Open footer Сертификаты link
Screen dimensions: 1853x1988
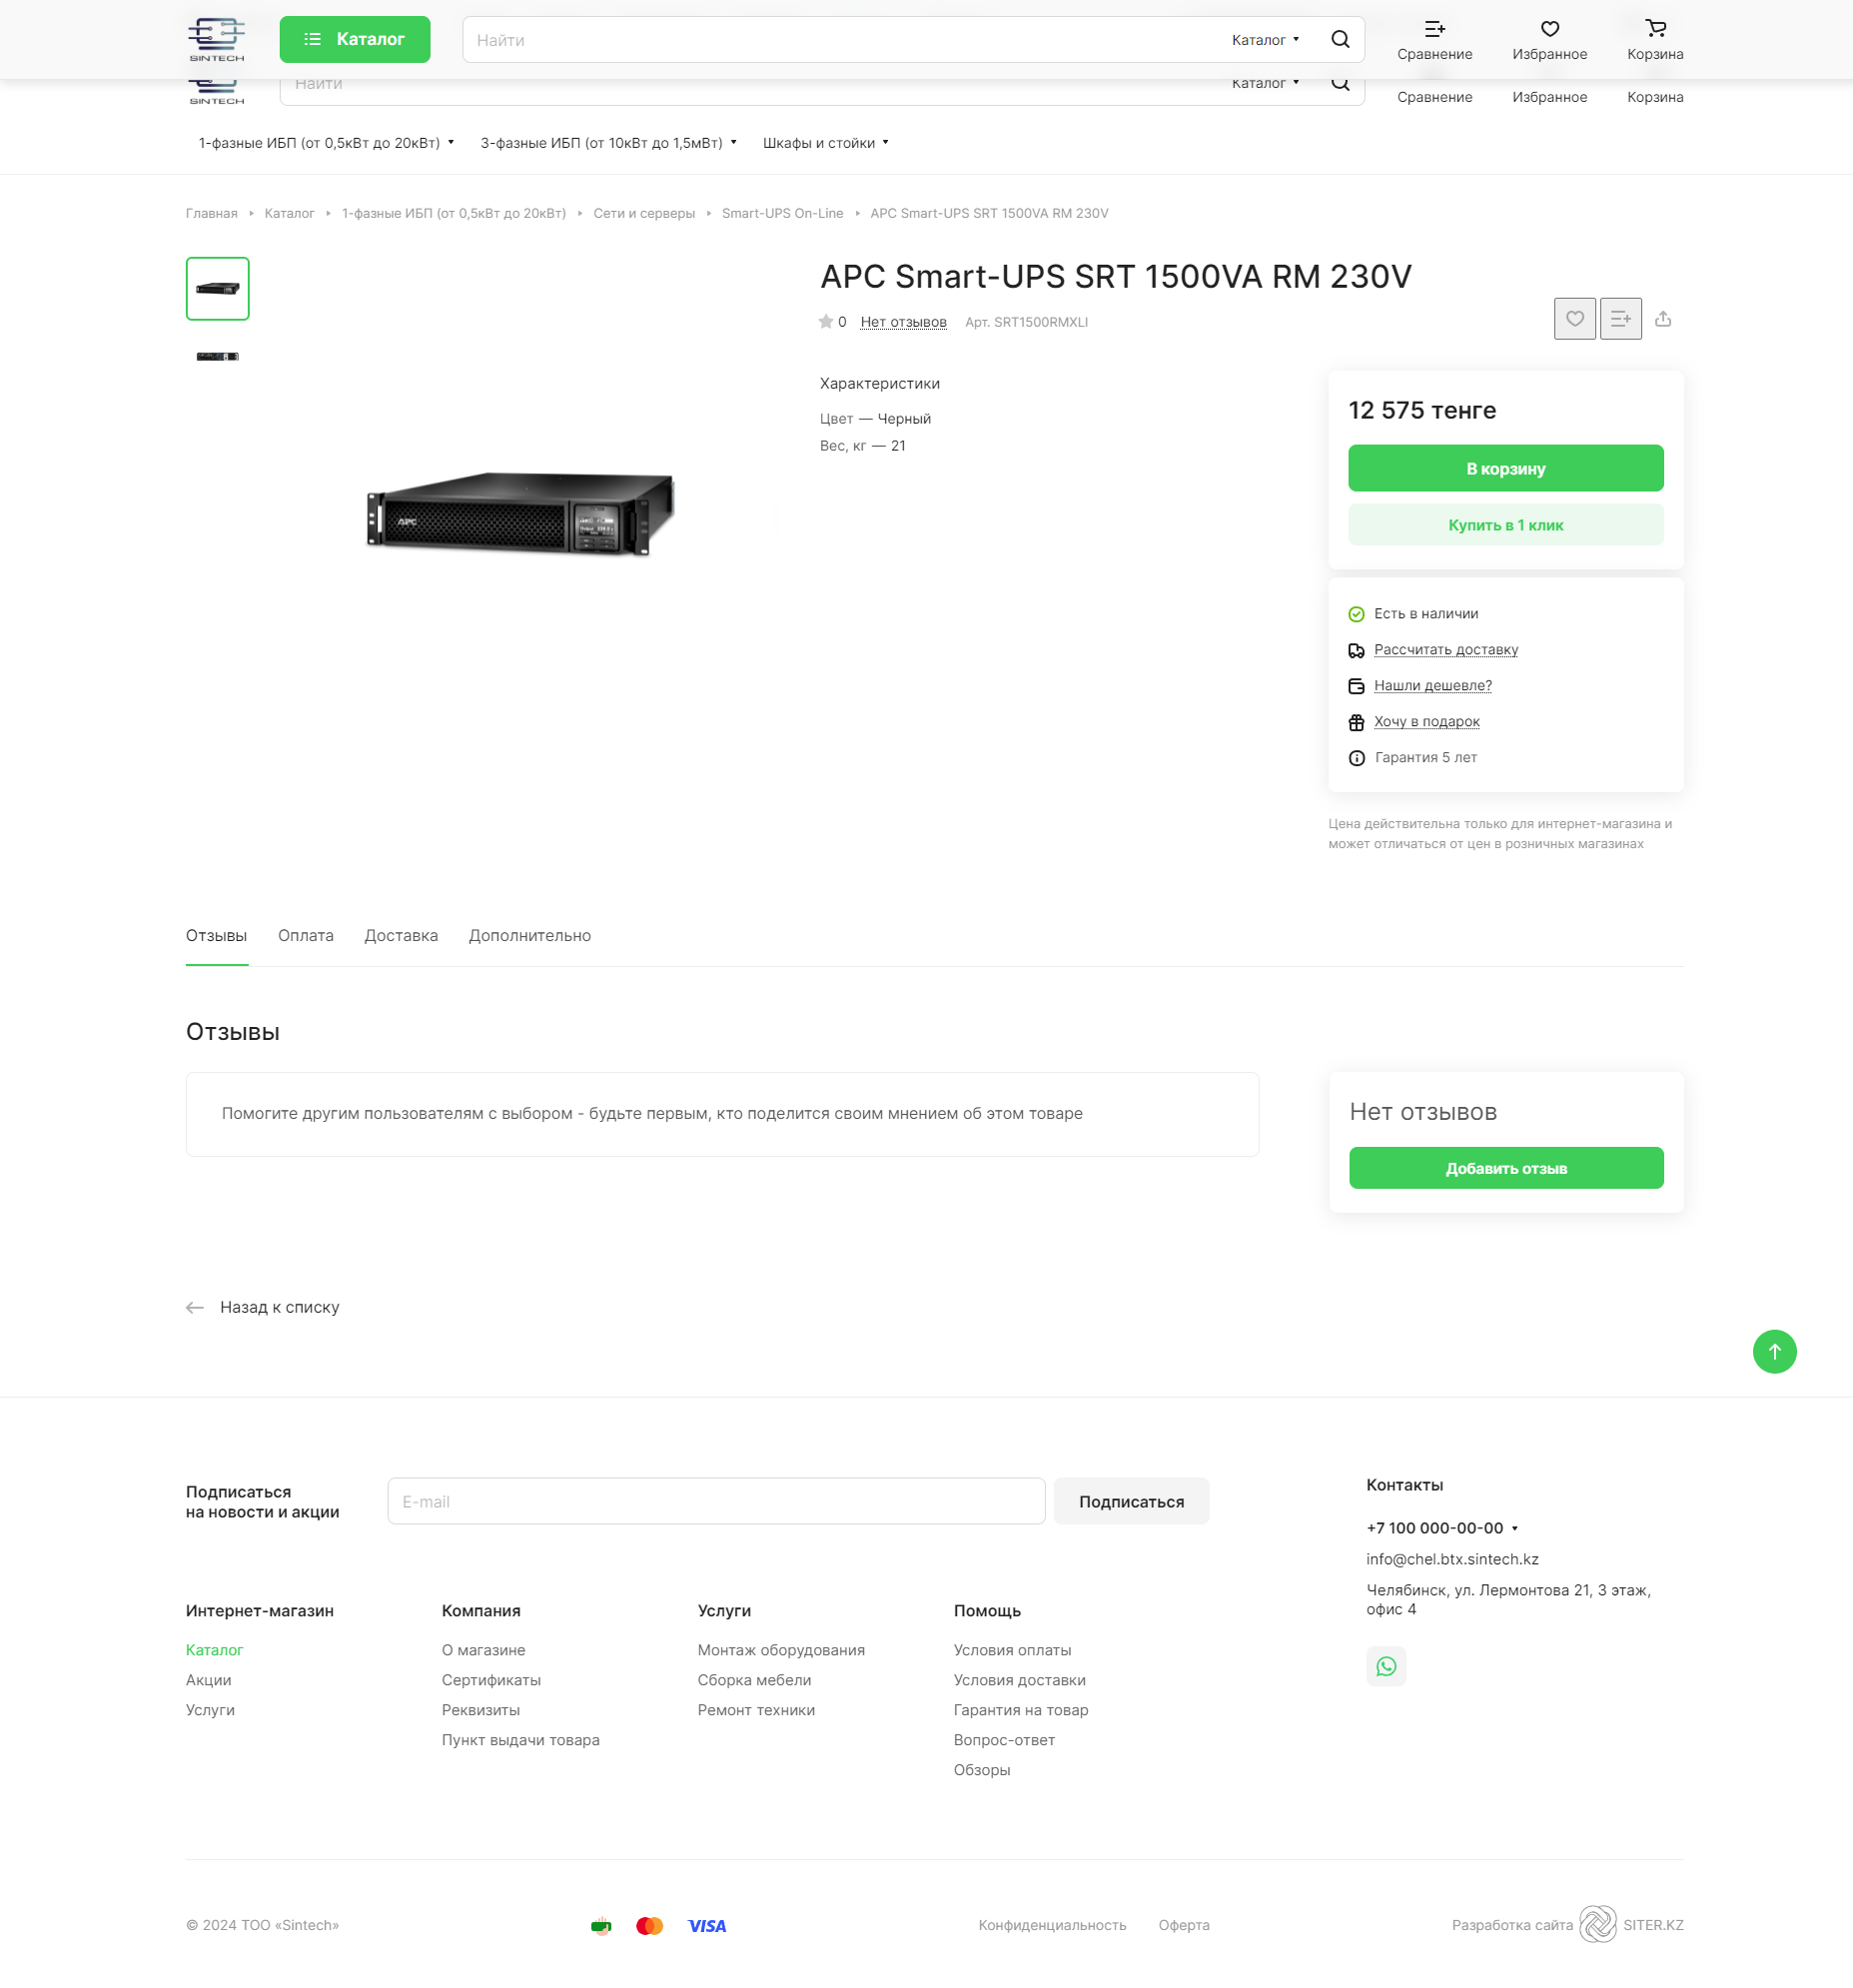click(x=491, y=1680)
